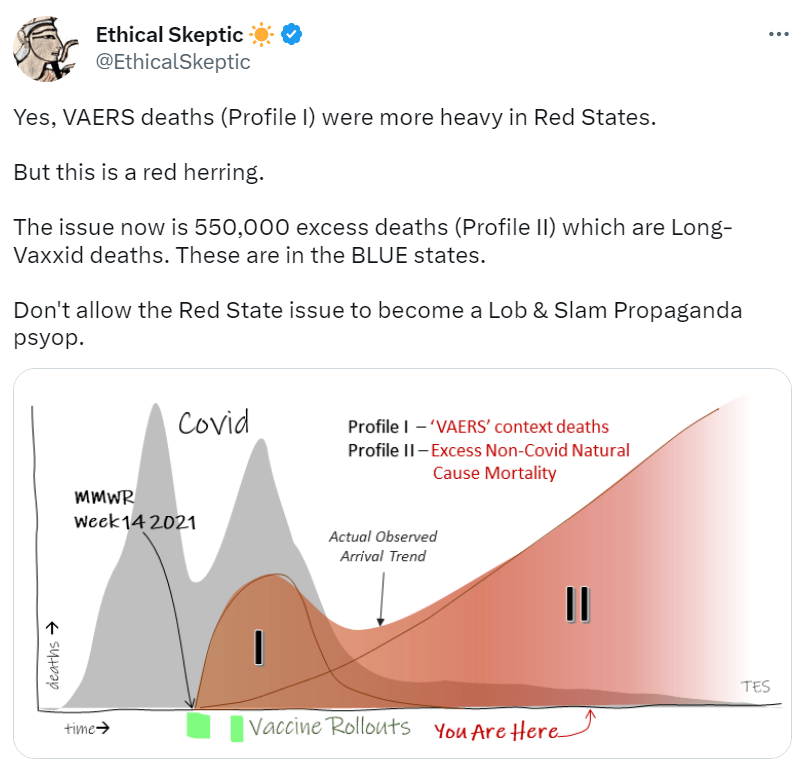Click the "MMWR Week 14 2021" annotation
The width and height of the screenshot is (812, 775).
[x=134, y=509]
